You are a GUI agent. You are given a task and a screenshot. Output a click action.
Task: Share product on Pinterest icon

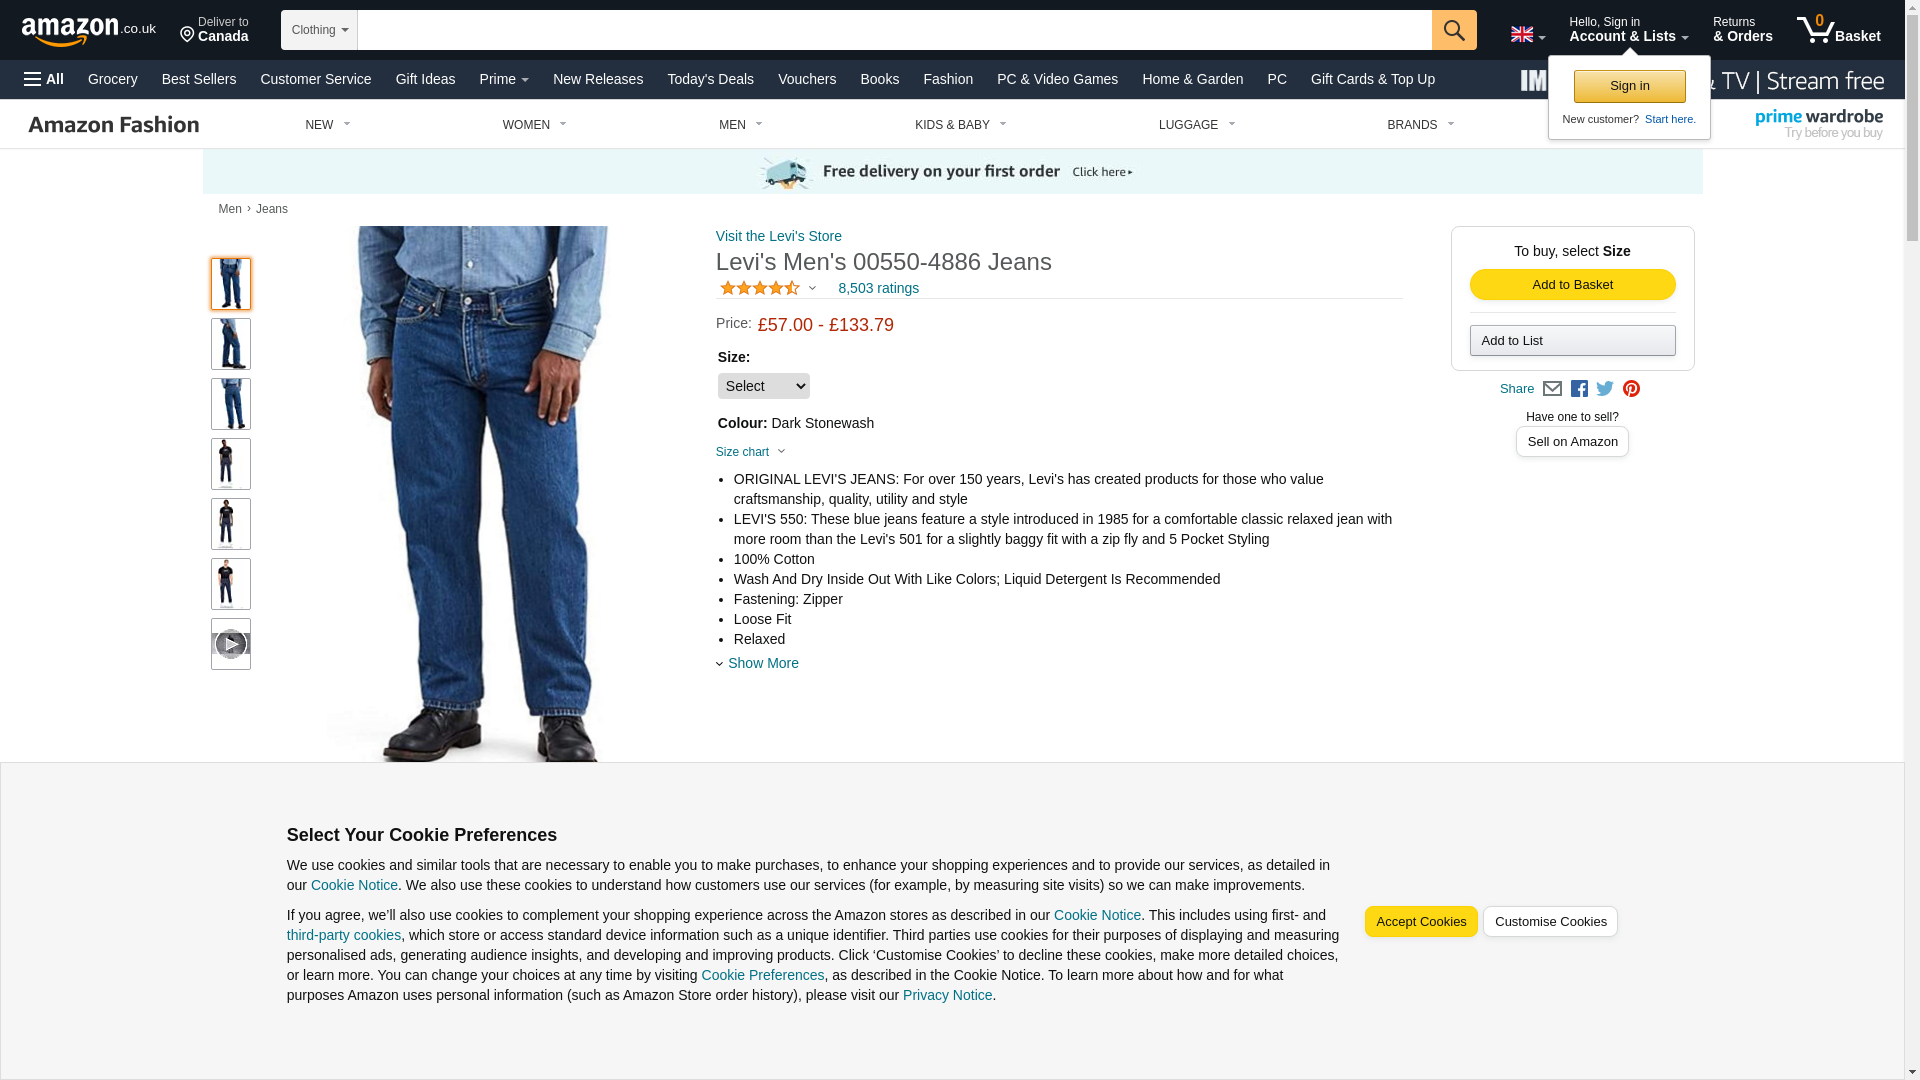point(1631,389)
